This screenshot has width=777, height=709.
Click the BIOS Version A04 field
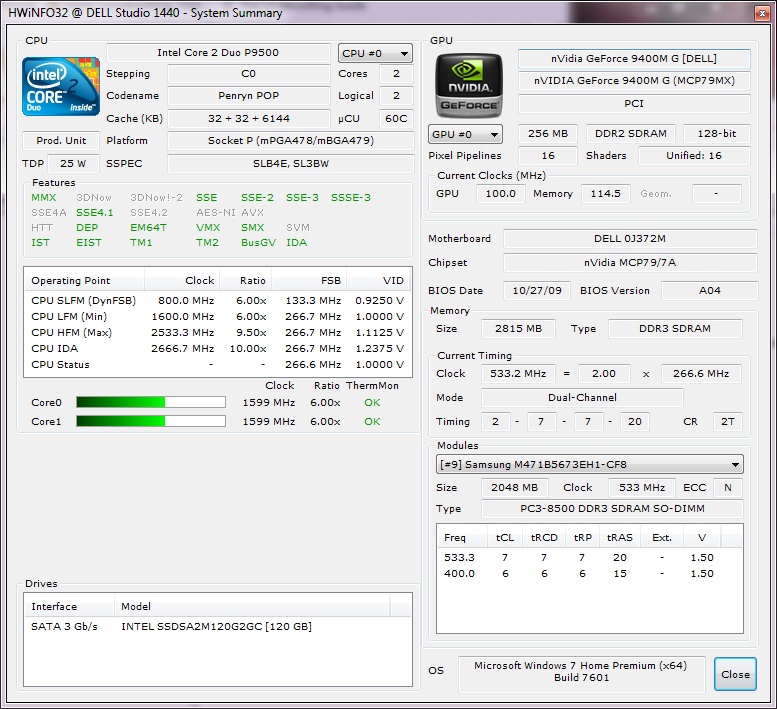tap(710, 290)
